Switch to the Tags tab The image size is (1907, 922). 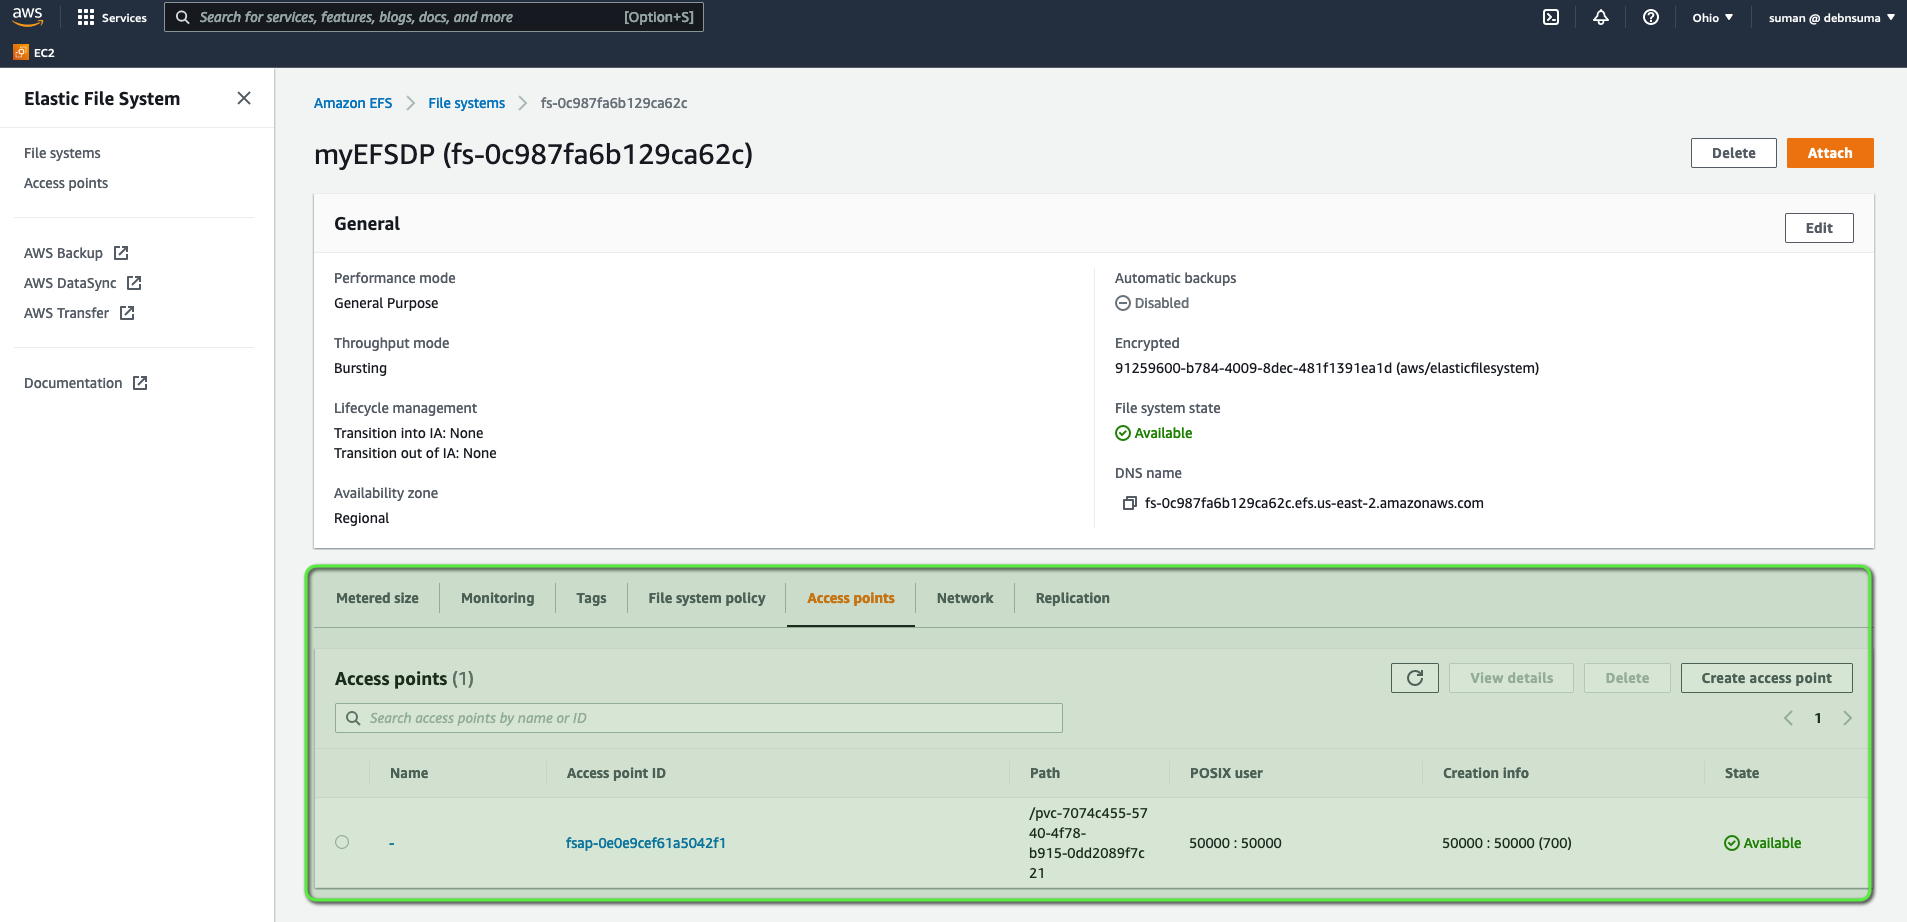(591, 598)
